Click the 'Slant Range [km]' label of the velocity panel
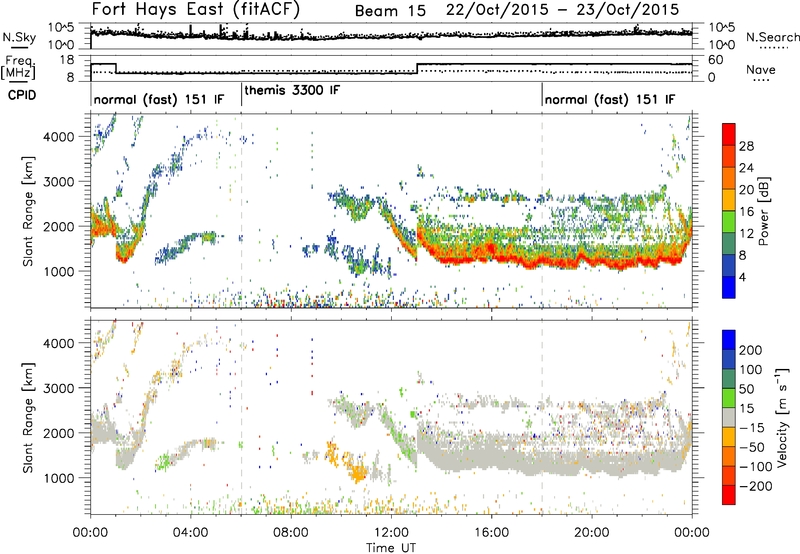Viewport: 800px width, 554px height. click(x=28, y=417)
